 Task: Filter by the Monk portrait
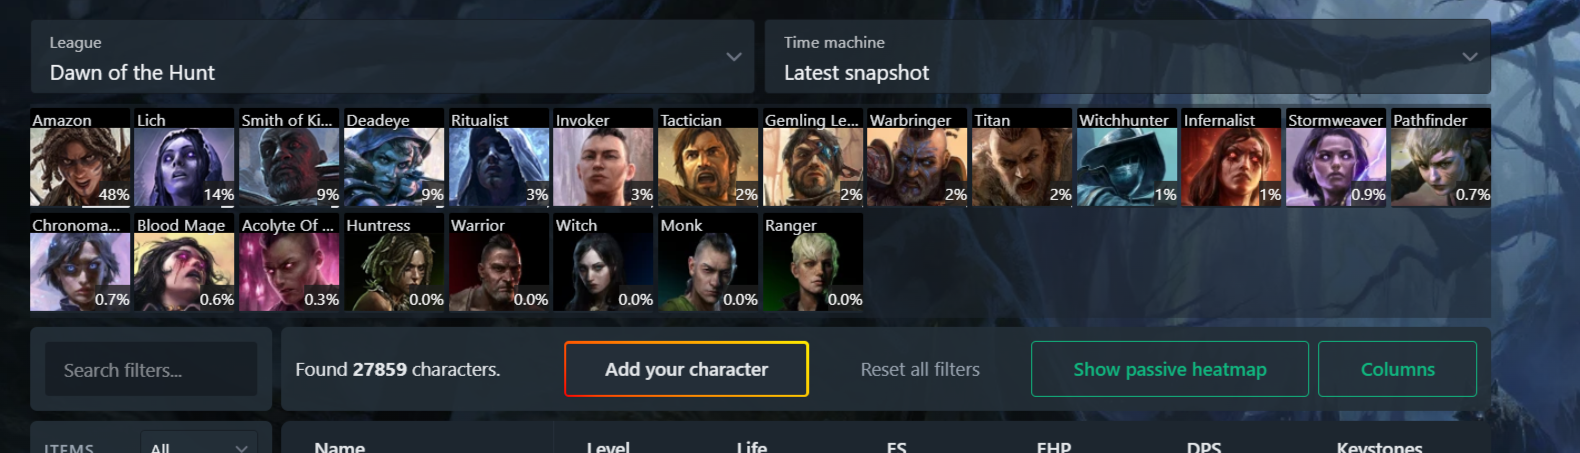coord(708,262)
